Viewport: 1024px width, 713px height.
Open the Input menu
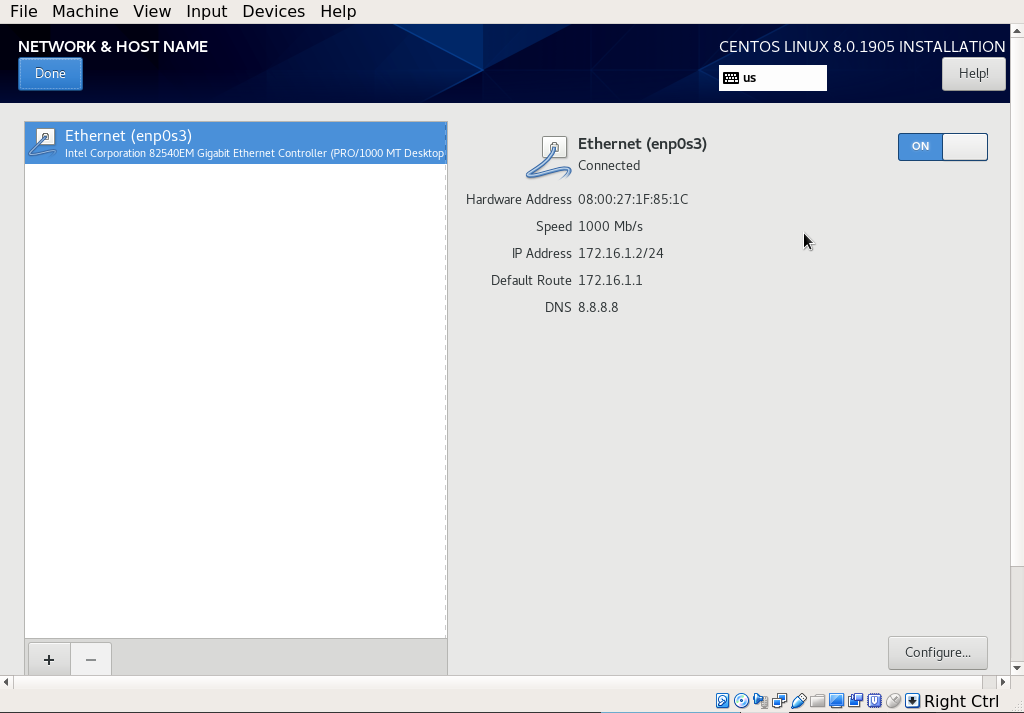pos(206,11)
